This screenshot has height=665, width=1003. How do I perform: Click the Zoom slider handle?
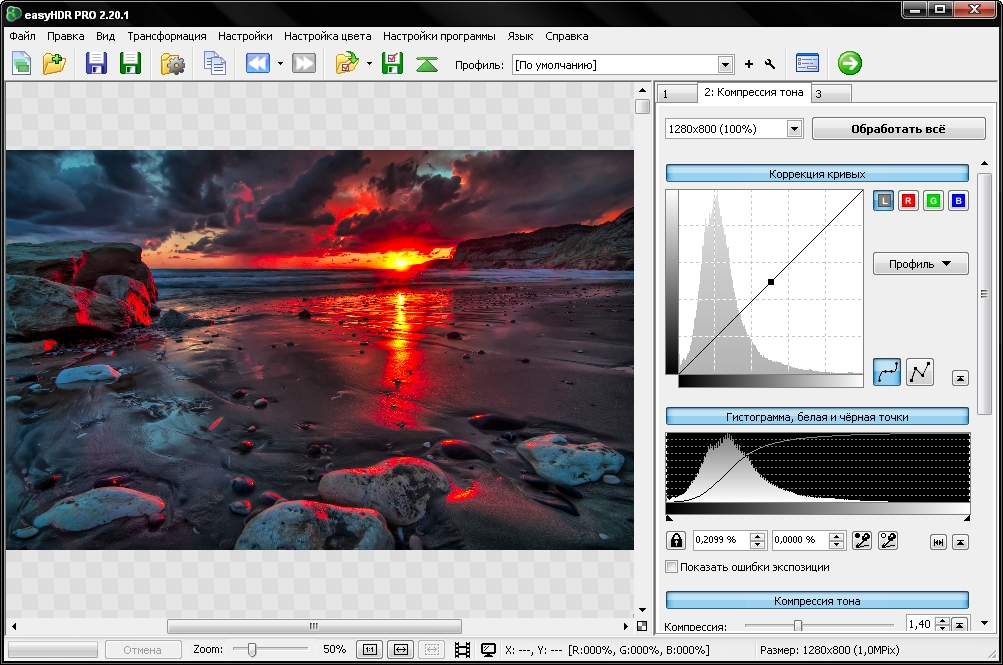(x=252, y=649)
